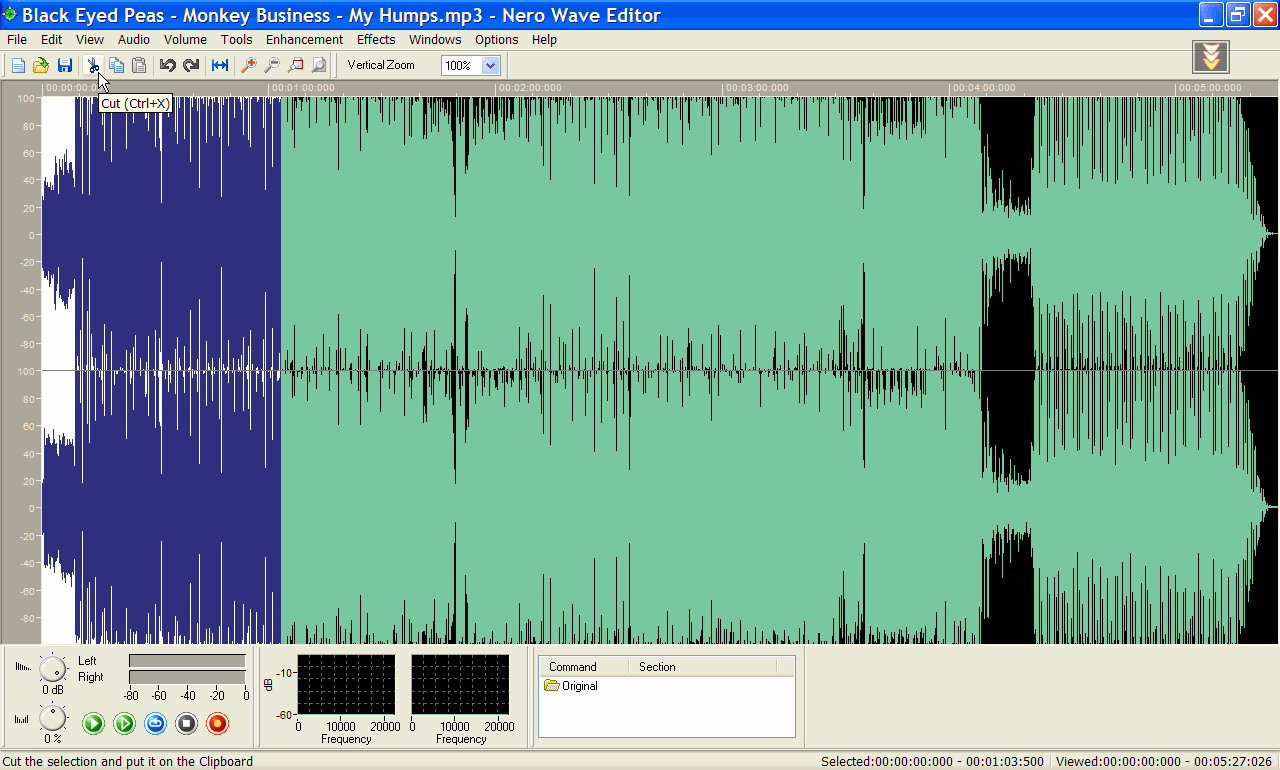Click the 00:05:00:000 timeline marker
1280x770 pixels.
click(1210, 88)
